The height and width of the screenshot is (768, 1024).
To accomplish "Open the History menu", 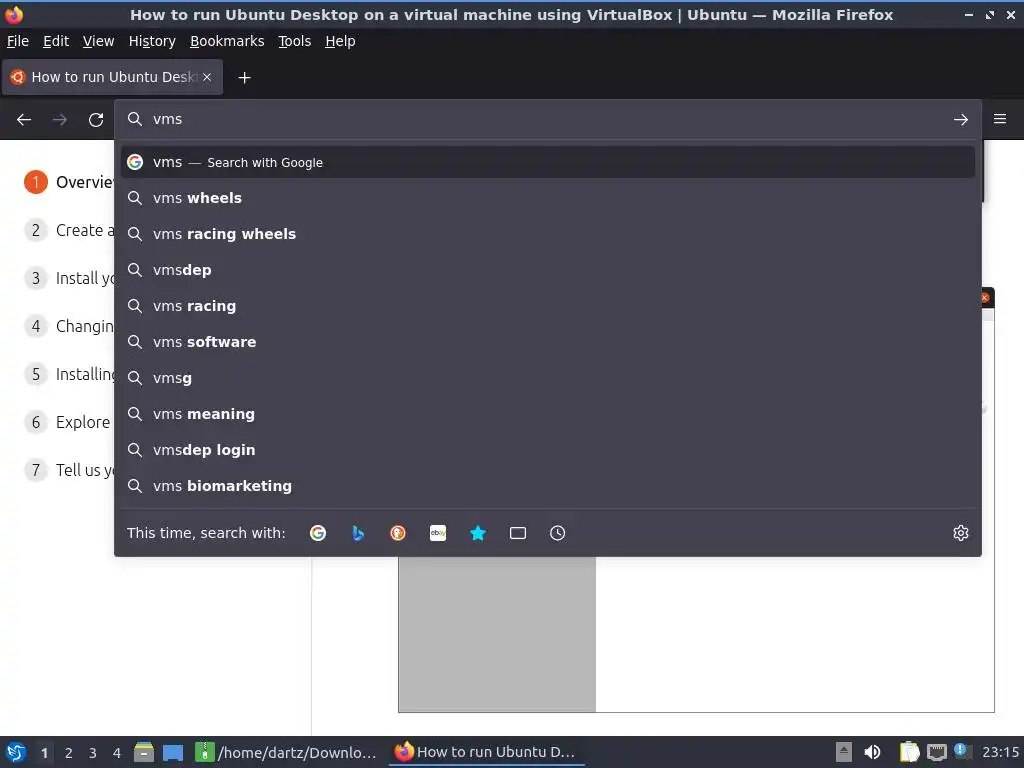I will click(152, 41).
